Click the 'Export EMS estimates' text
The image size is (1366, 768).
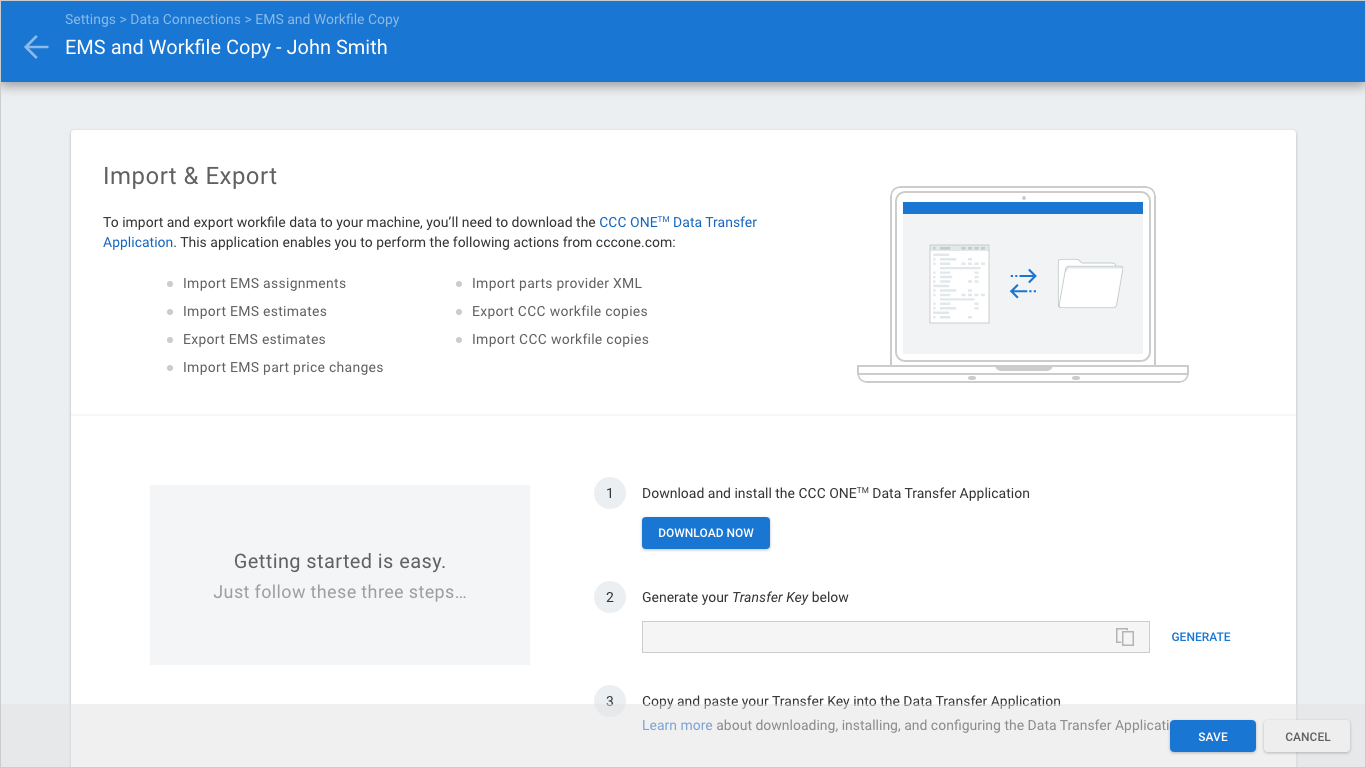point(254,339)
